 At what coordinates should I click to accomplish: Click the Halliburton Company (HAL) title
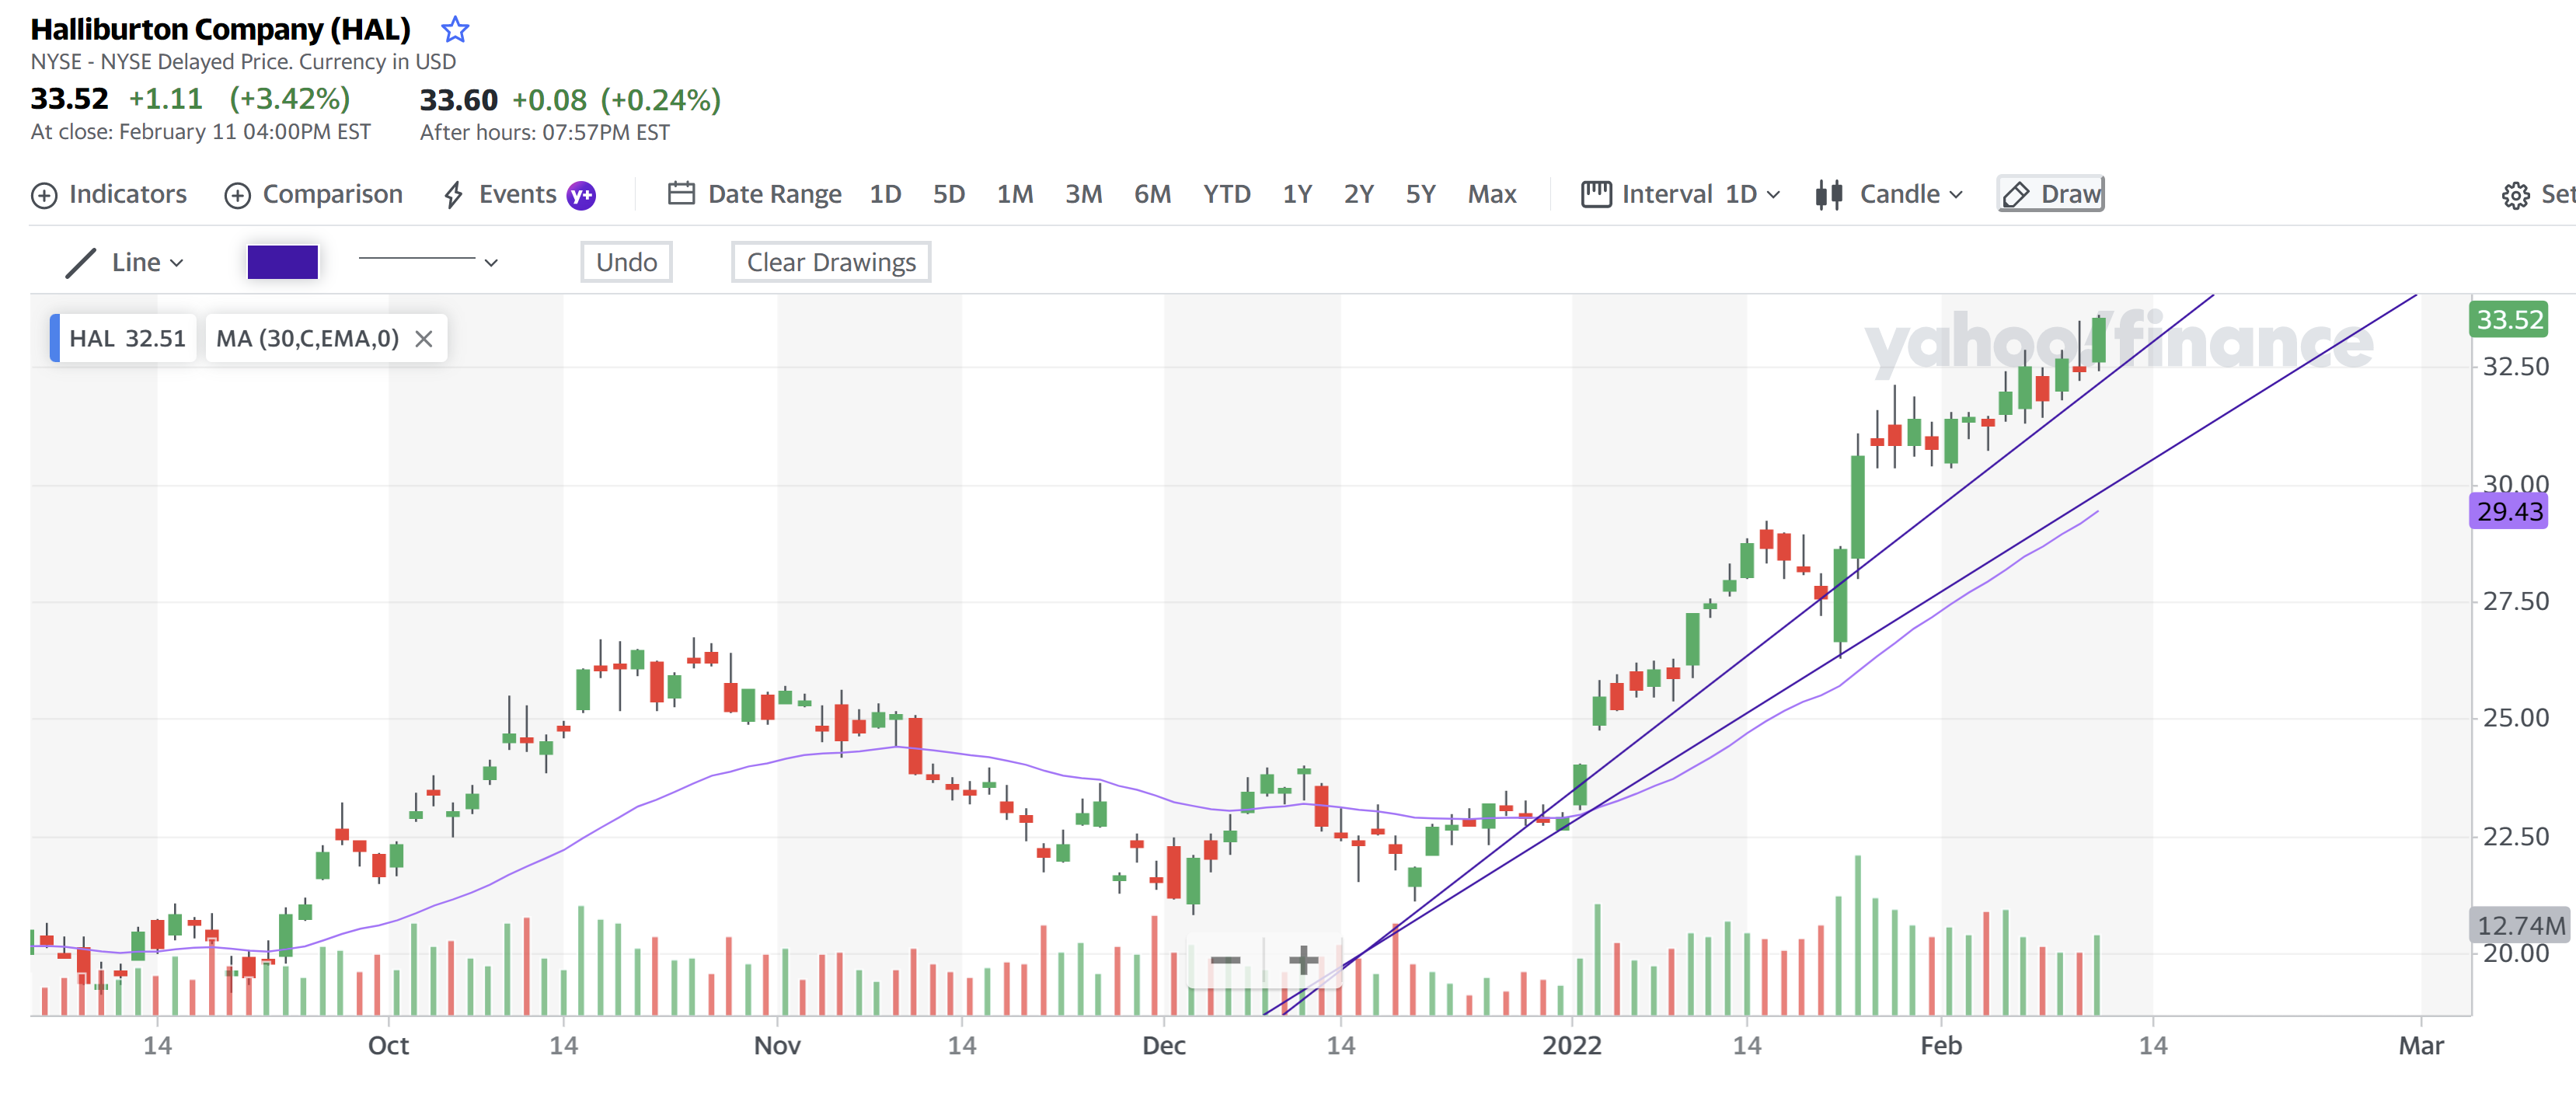220,30
